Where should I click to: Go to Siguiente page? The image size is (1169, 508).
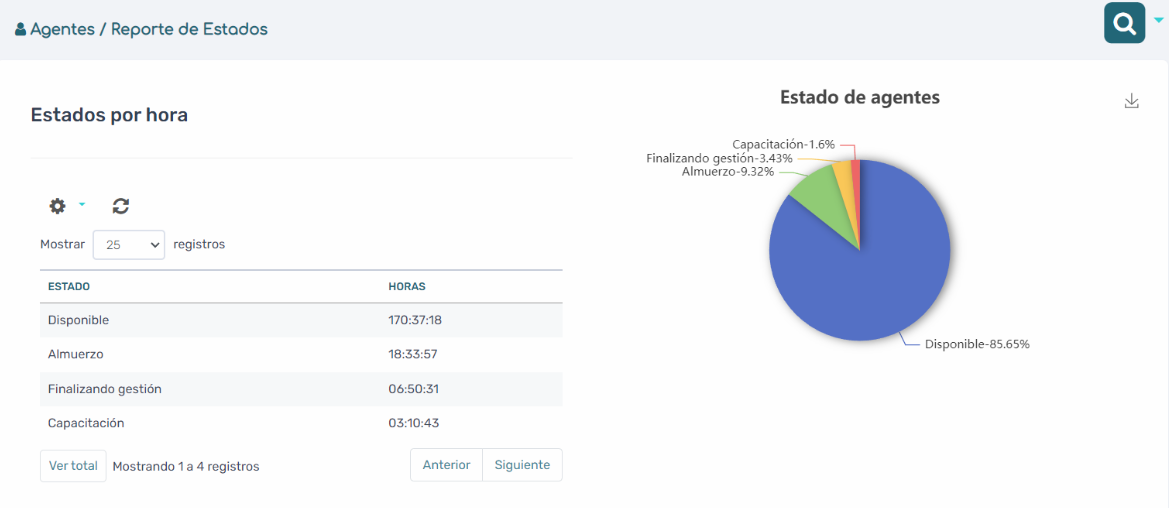click(x=523, y=465)
